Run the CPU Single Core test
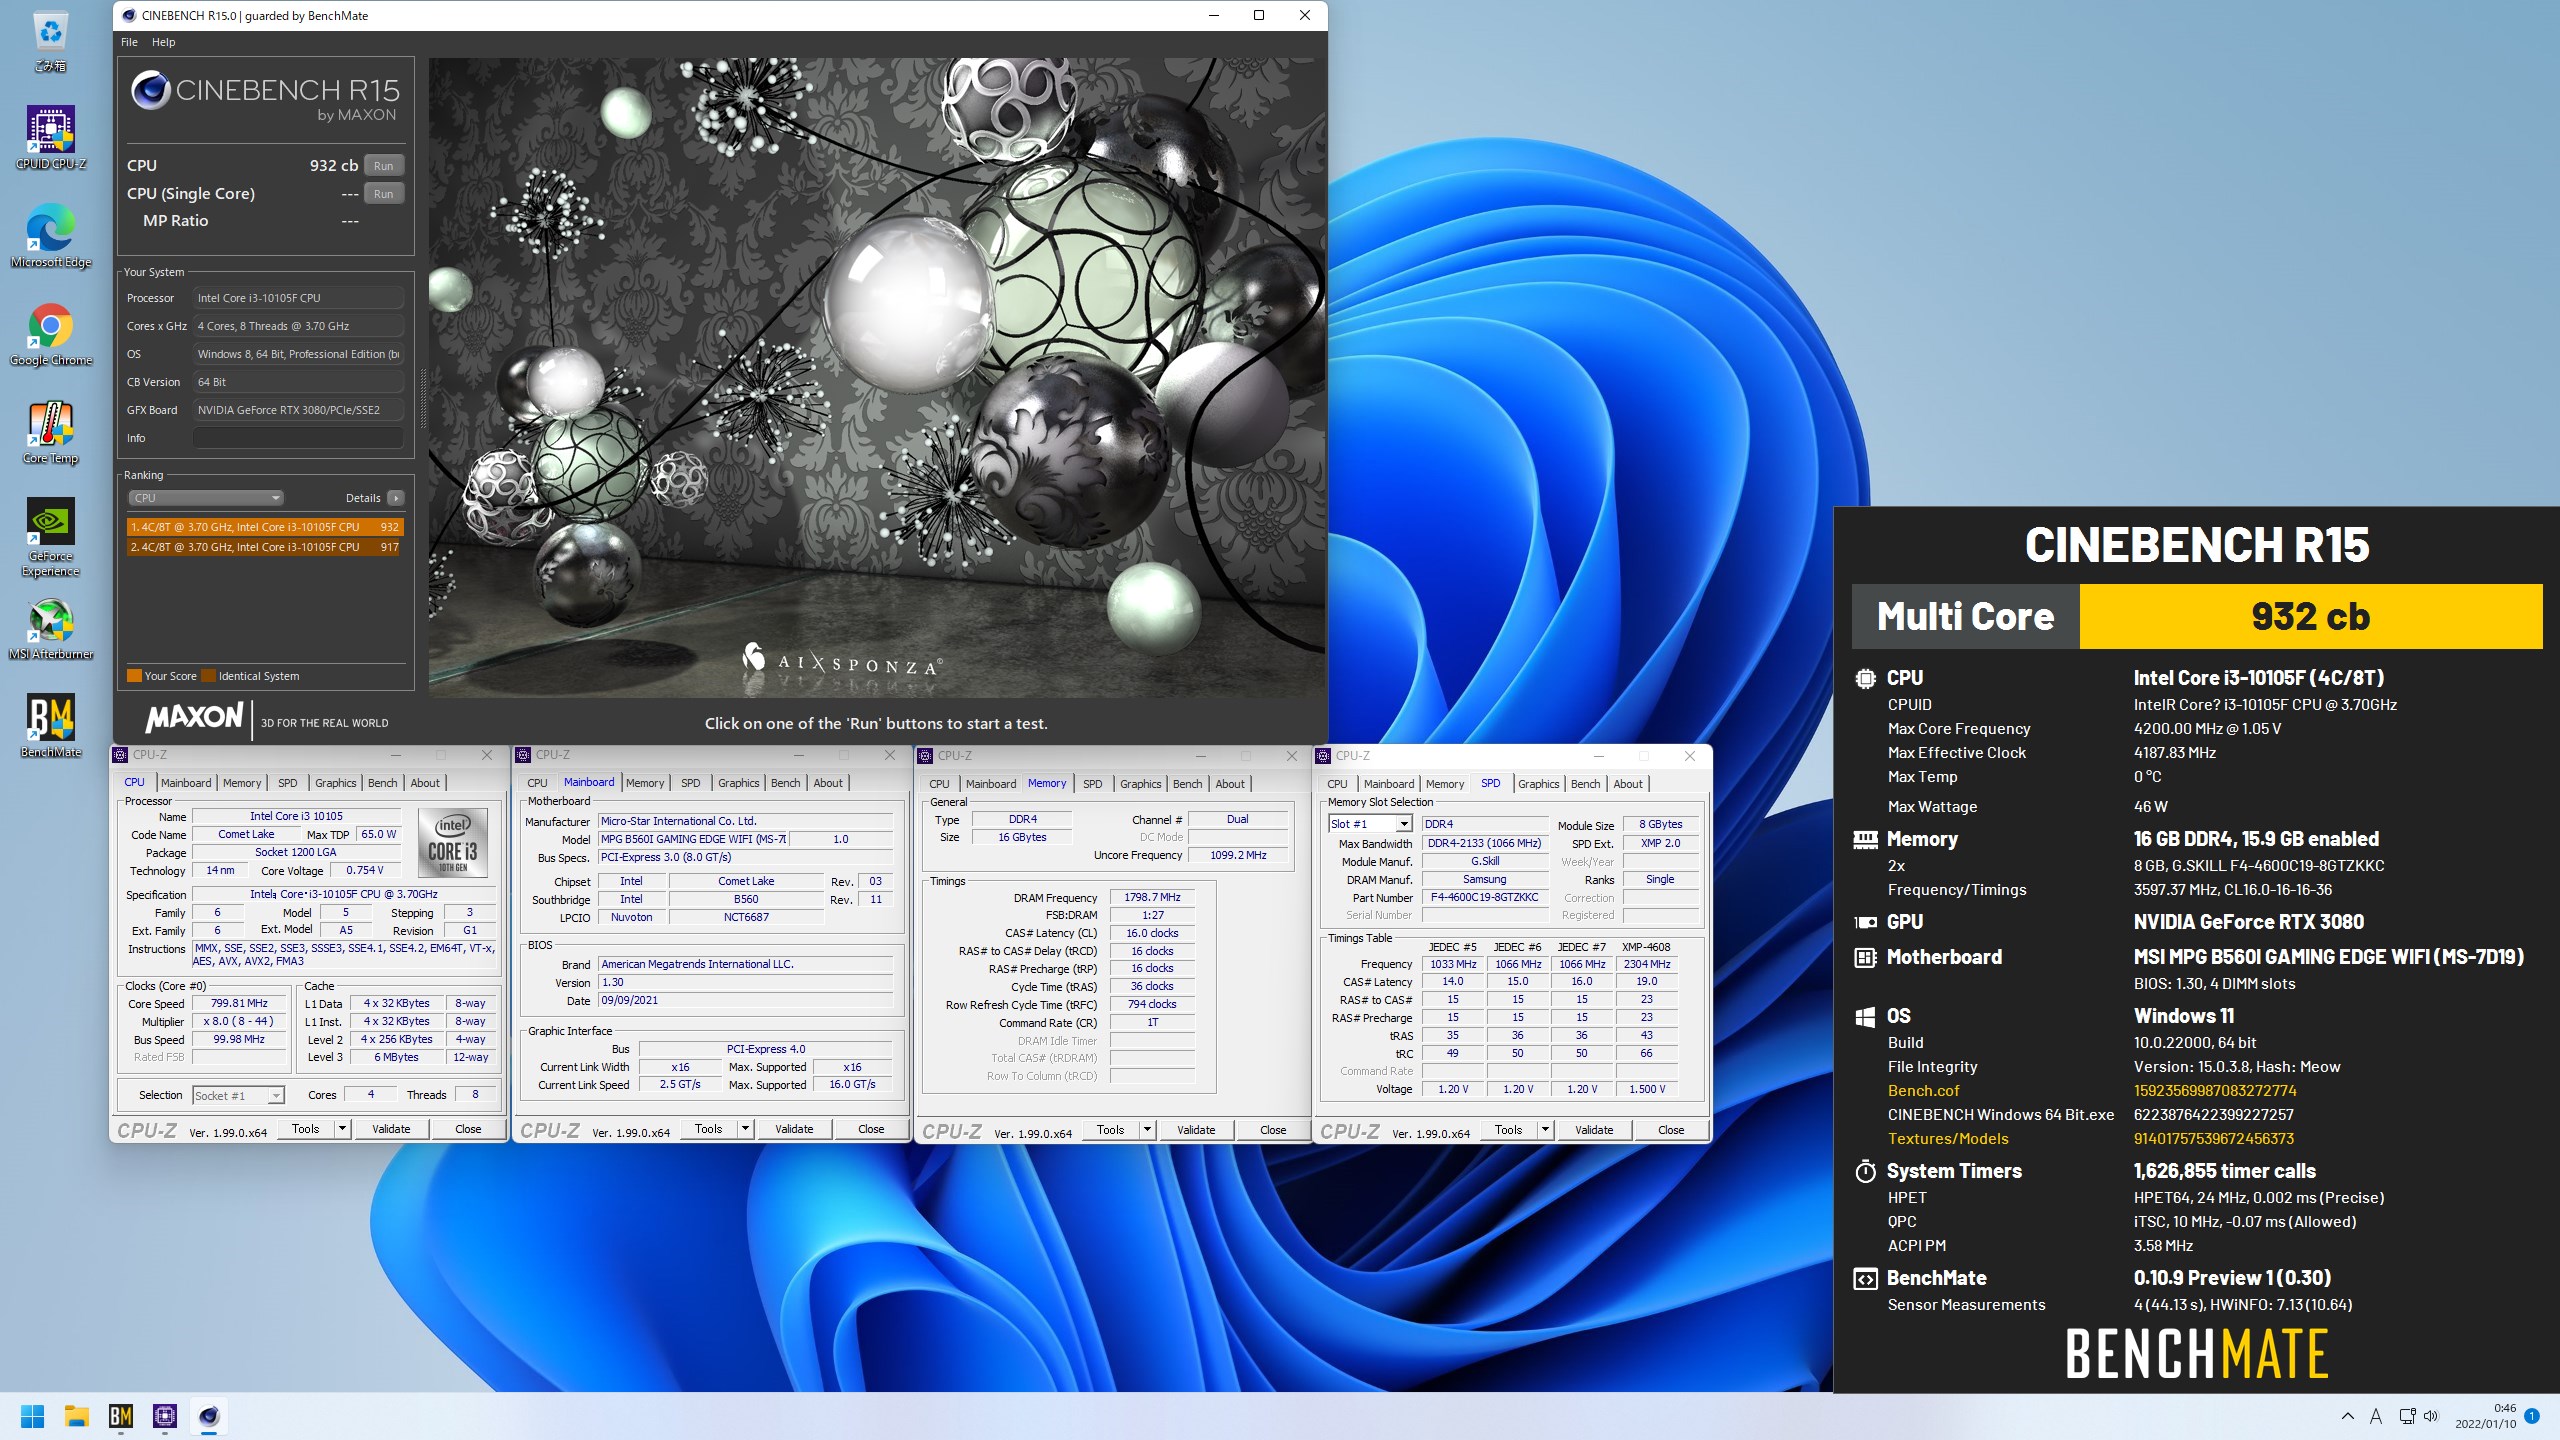Viewport: 2560px width, 1440px height. (x=384, y=194)
